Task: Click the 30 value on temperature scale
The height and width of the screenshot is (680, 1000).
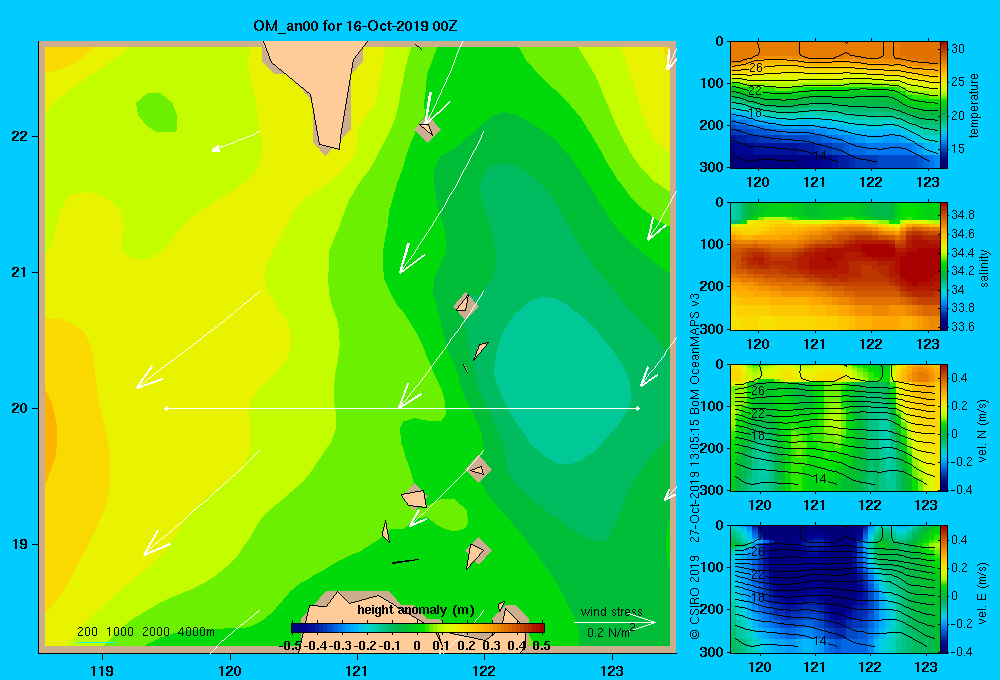Action: [958, 48]
